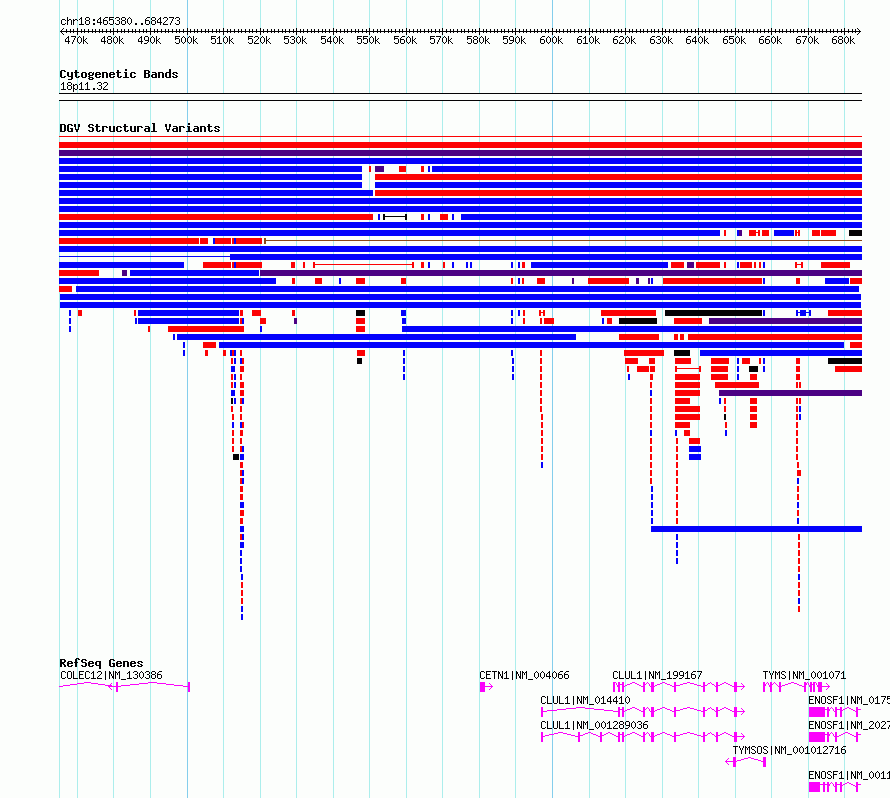
Task: Click the chr18:465380..684273 region label
Action: click(120, 21)
